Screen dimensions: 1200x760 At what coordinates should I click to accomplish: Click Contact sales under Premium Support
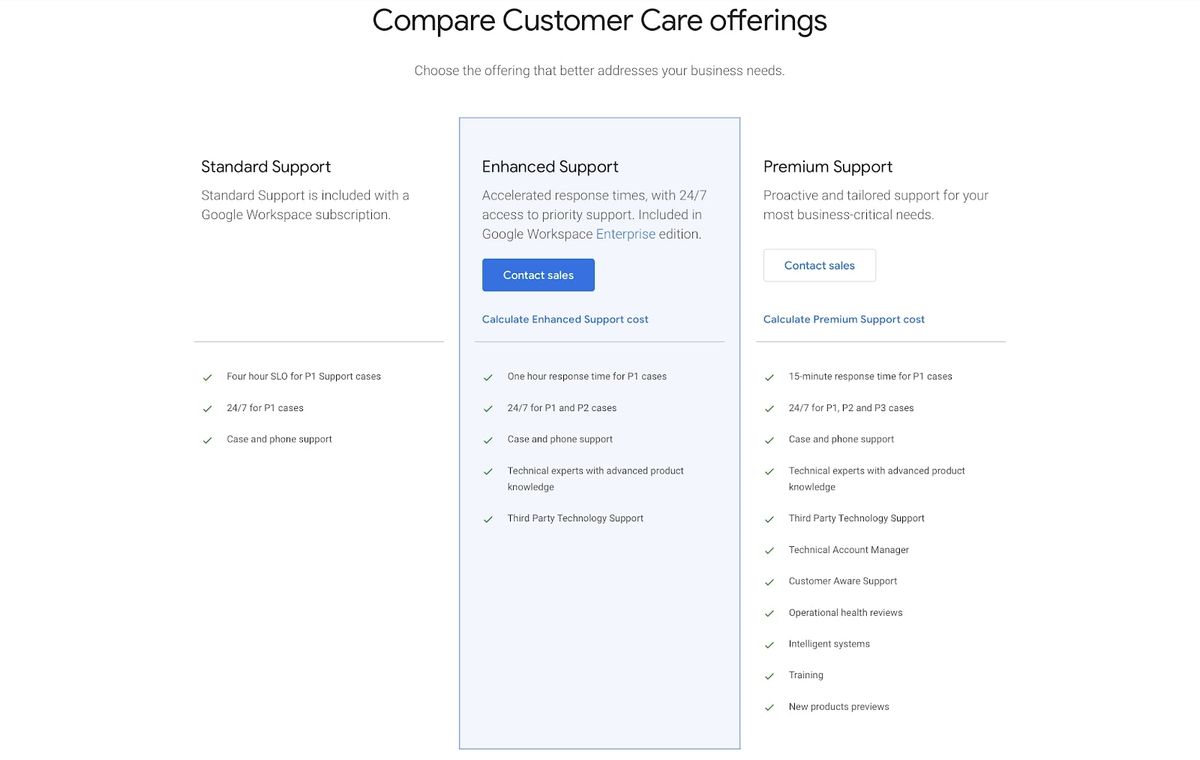pyautogui.click(x=819, y=265)
